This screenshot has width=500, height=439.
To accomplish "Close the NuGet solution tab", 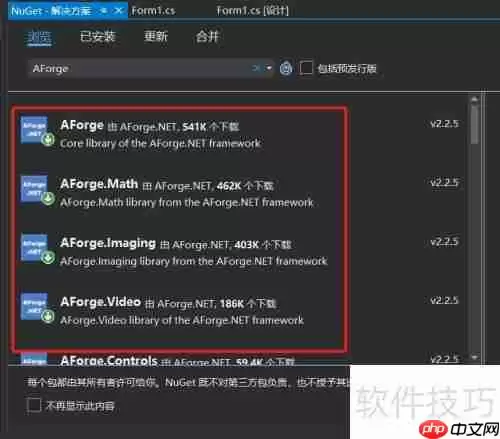I will [118, 11].
